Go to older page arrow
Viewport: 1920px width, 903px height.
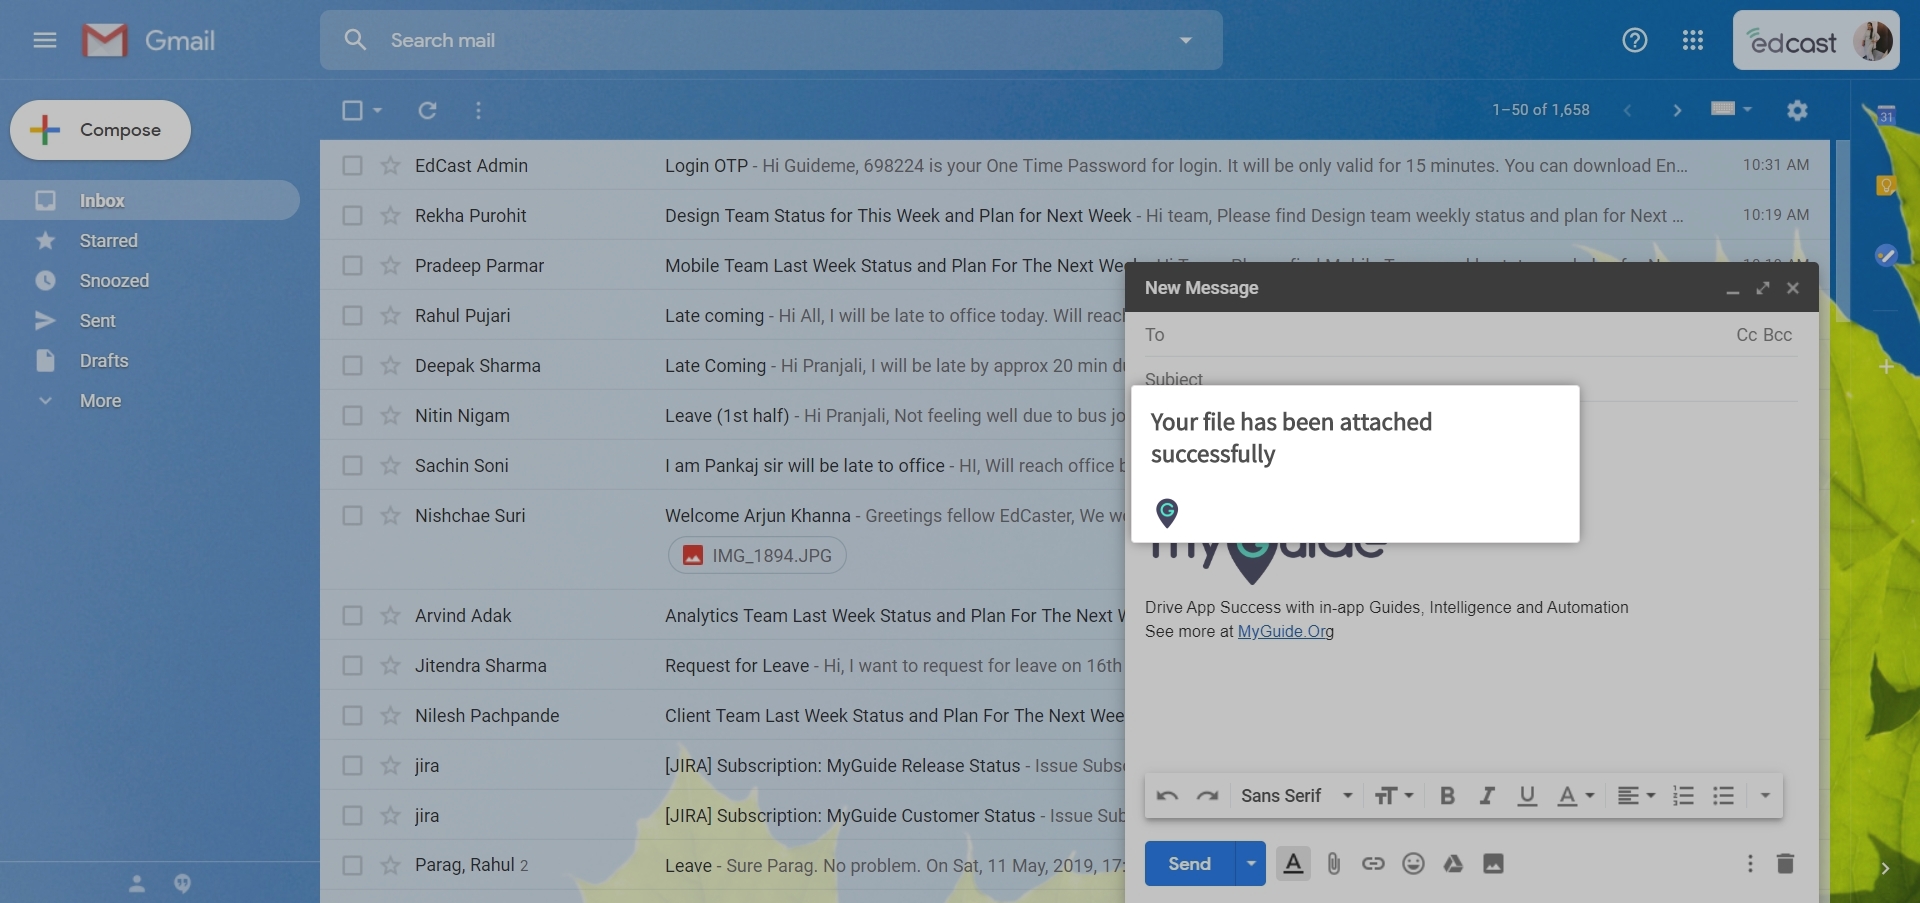pos(1677,110)
